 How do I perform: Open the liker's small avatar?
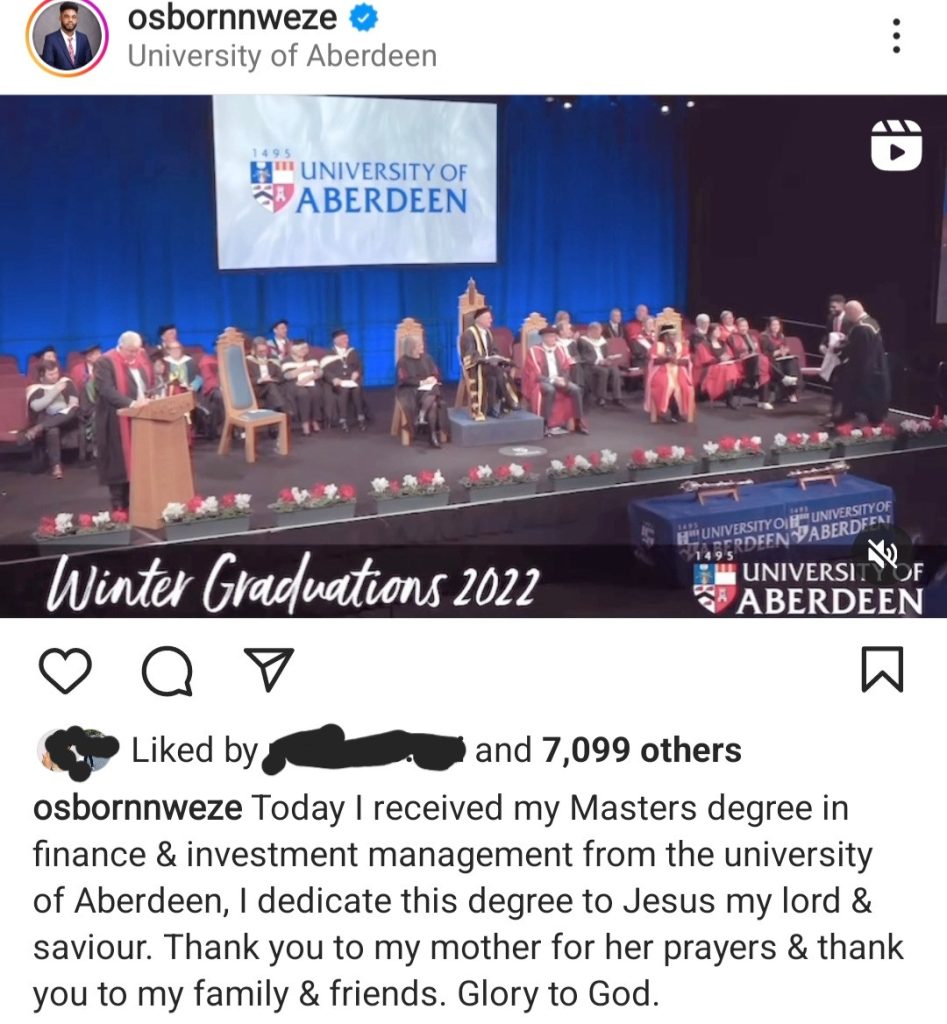[x=77, y=751]
